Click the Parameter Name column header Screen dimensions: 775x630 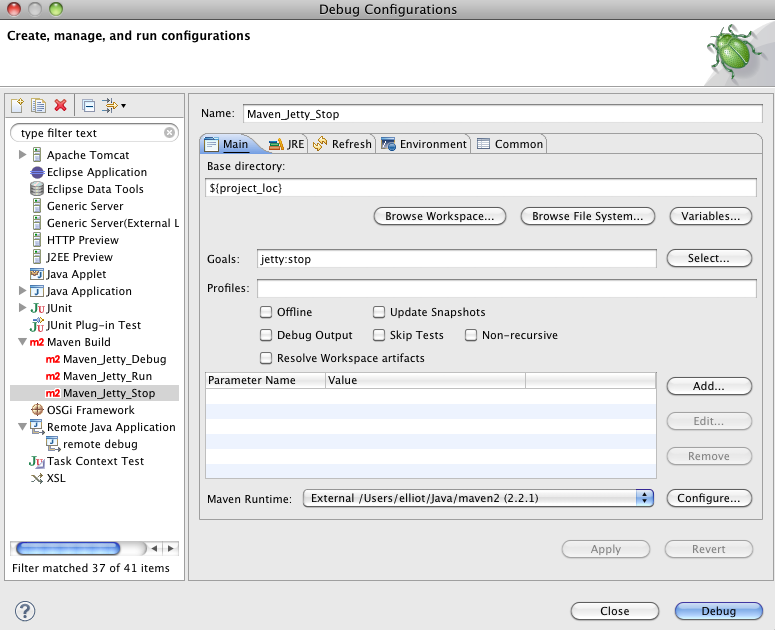point(265,380)
